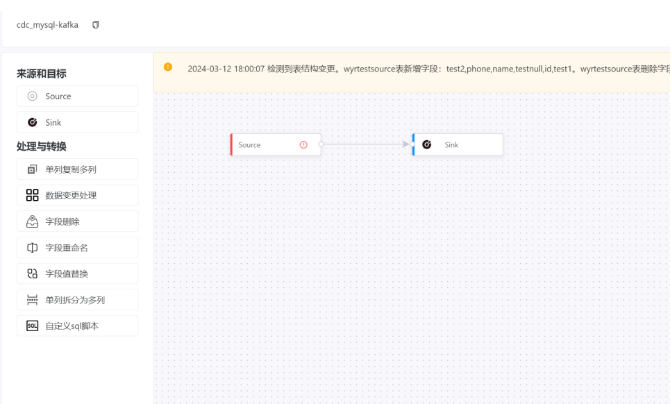The width and height of the screenshot is (671, 404).
Task: Click the 字段删除 icon
Action: point(32,222)
